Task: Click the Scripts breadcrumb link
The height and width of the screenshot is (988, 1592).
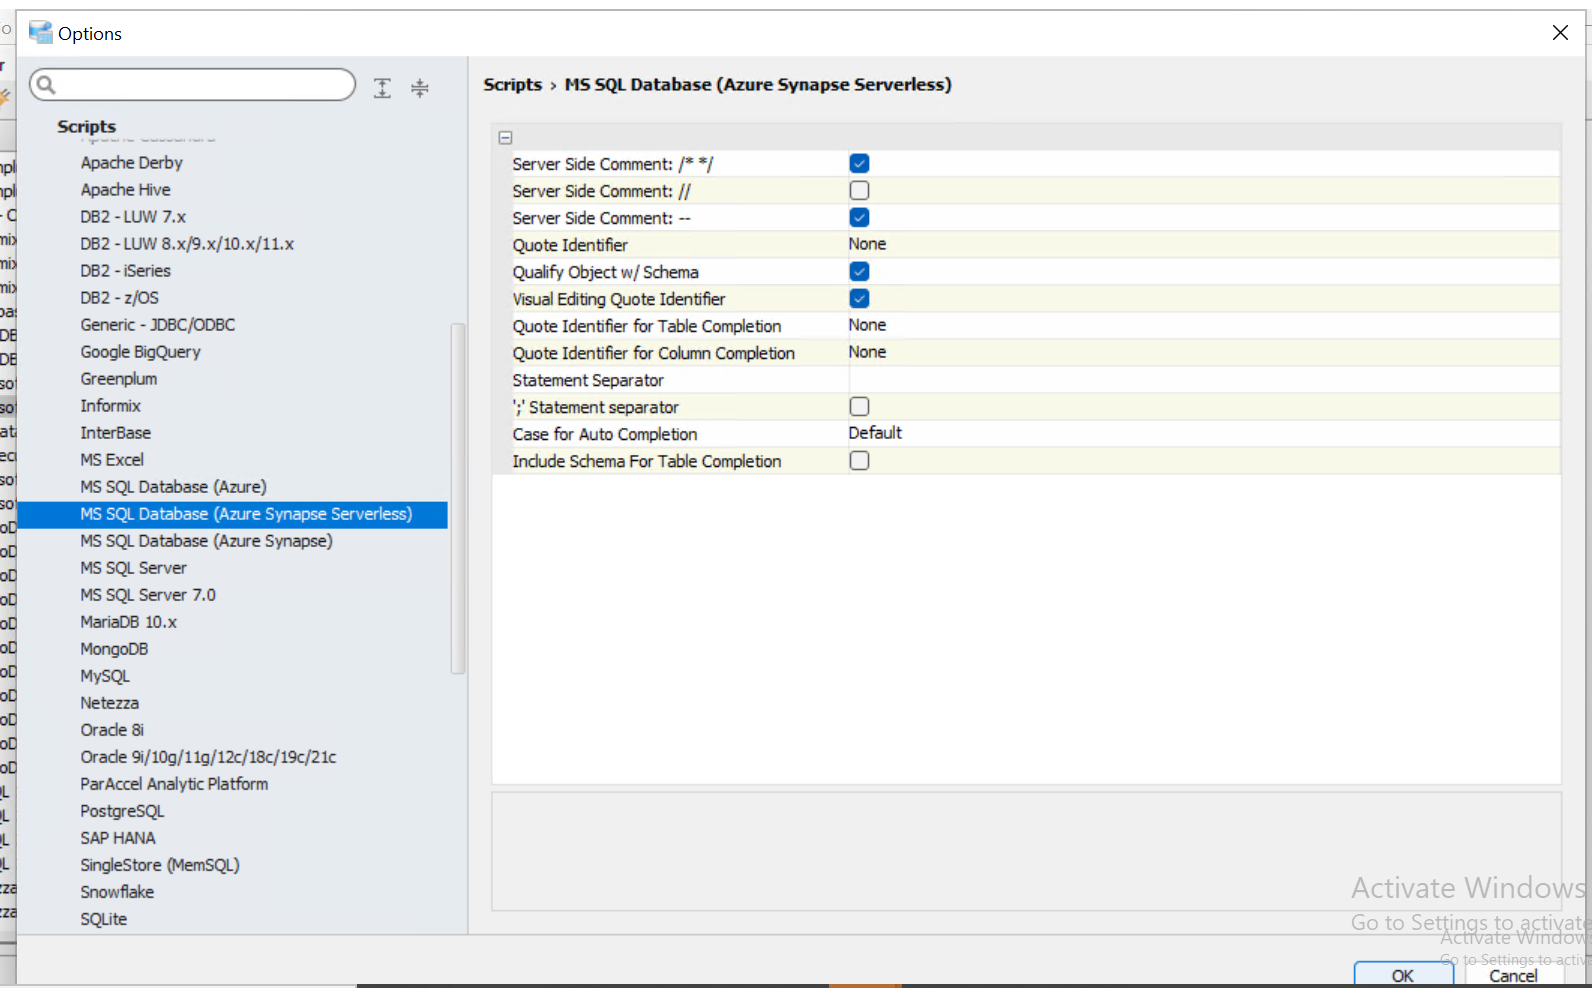Action: [x=512, y=85]
